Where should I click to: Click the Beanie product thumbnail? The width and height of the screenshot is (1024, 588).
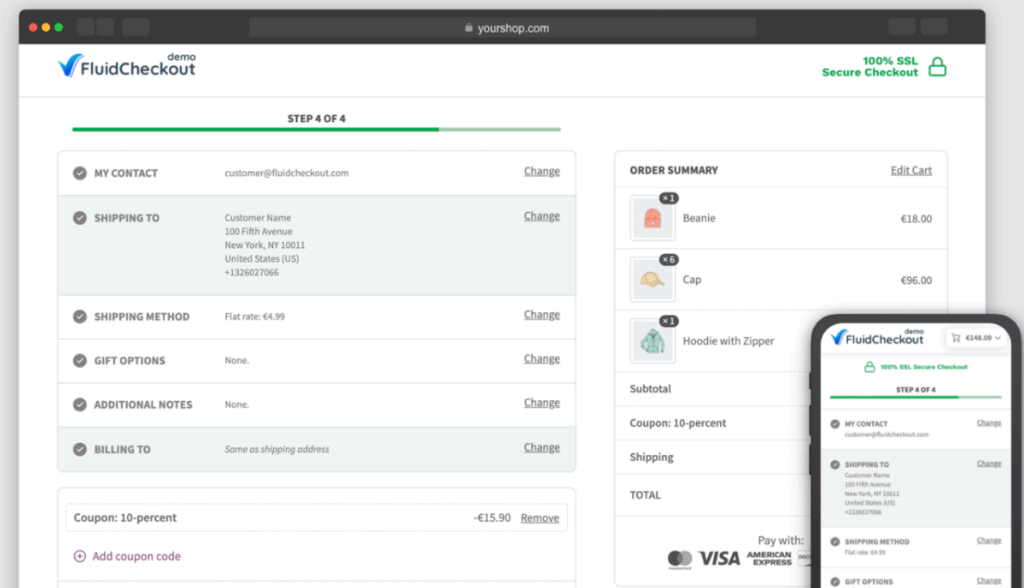click(x=652, y=218)
